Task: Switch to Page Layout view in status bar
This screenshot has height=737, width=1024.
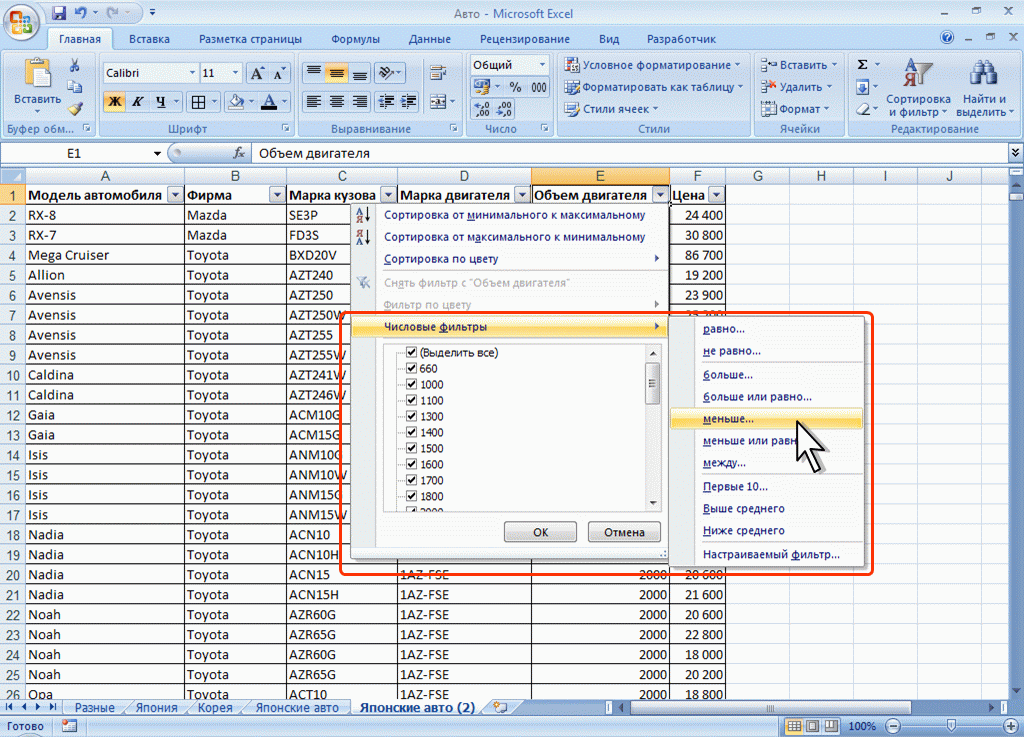Action: (x=812, y=726)
